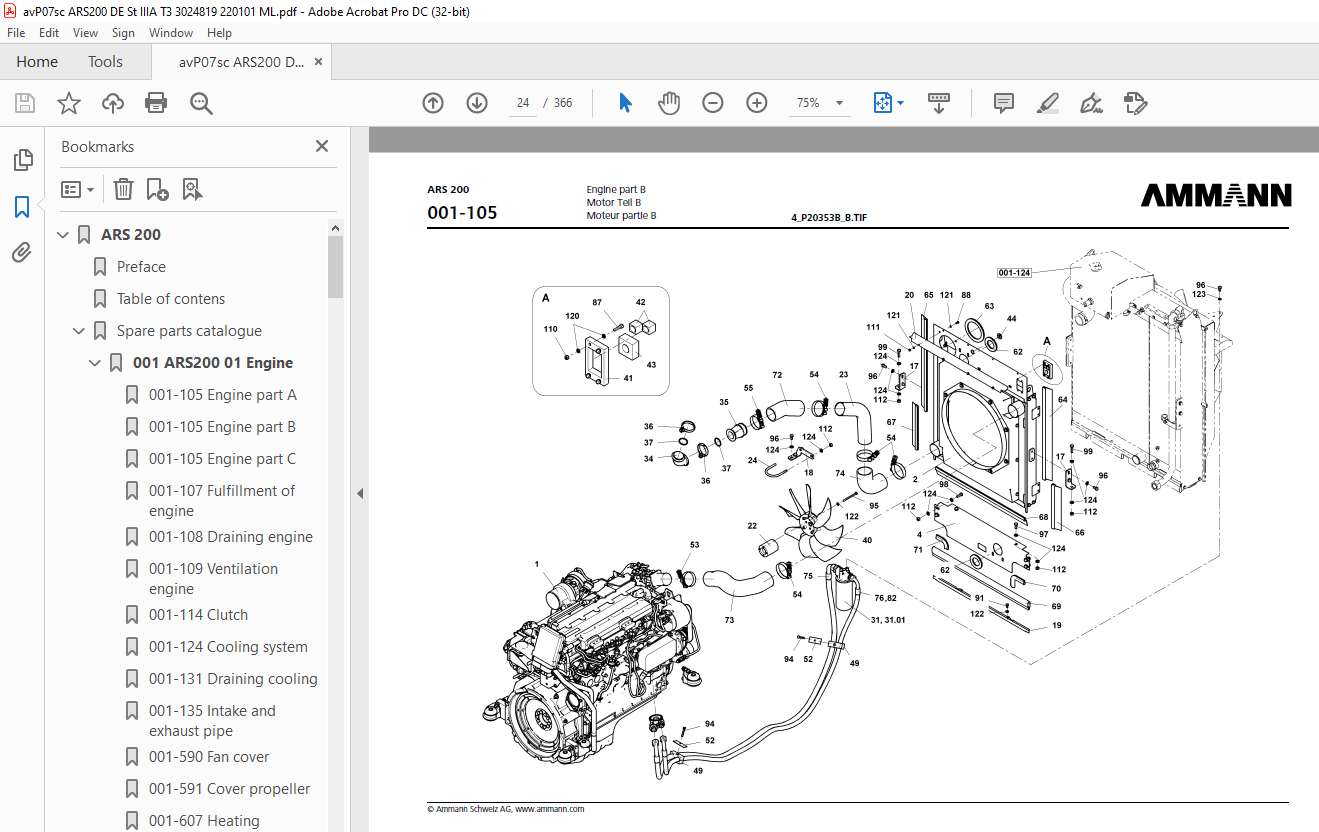This screenshot has height=832, width=1319.
Task: Click the www.ammann.com footer link
Action: click(x=550, y=809)
